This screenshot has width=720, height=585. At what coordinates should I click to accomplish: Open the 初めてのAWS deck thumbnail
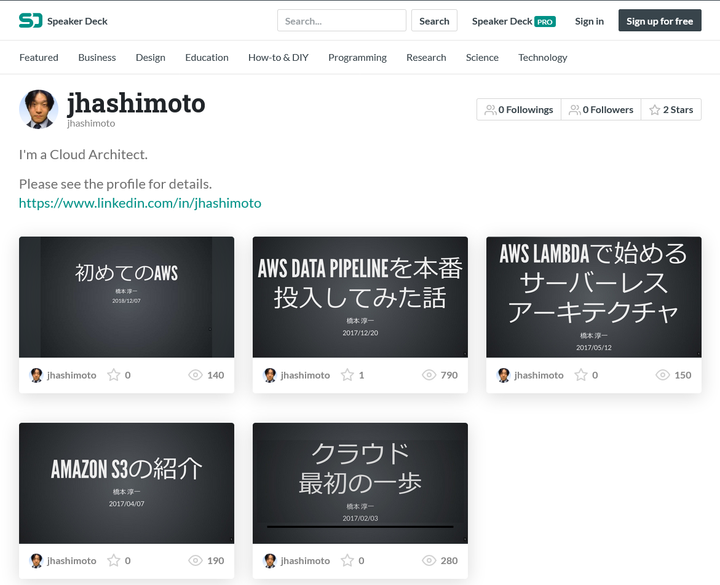126,297
